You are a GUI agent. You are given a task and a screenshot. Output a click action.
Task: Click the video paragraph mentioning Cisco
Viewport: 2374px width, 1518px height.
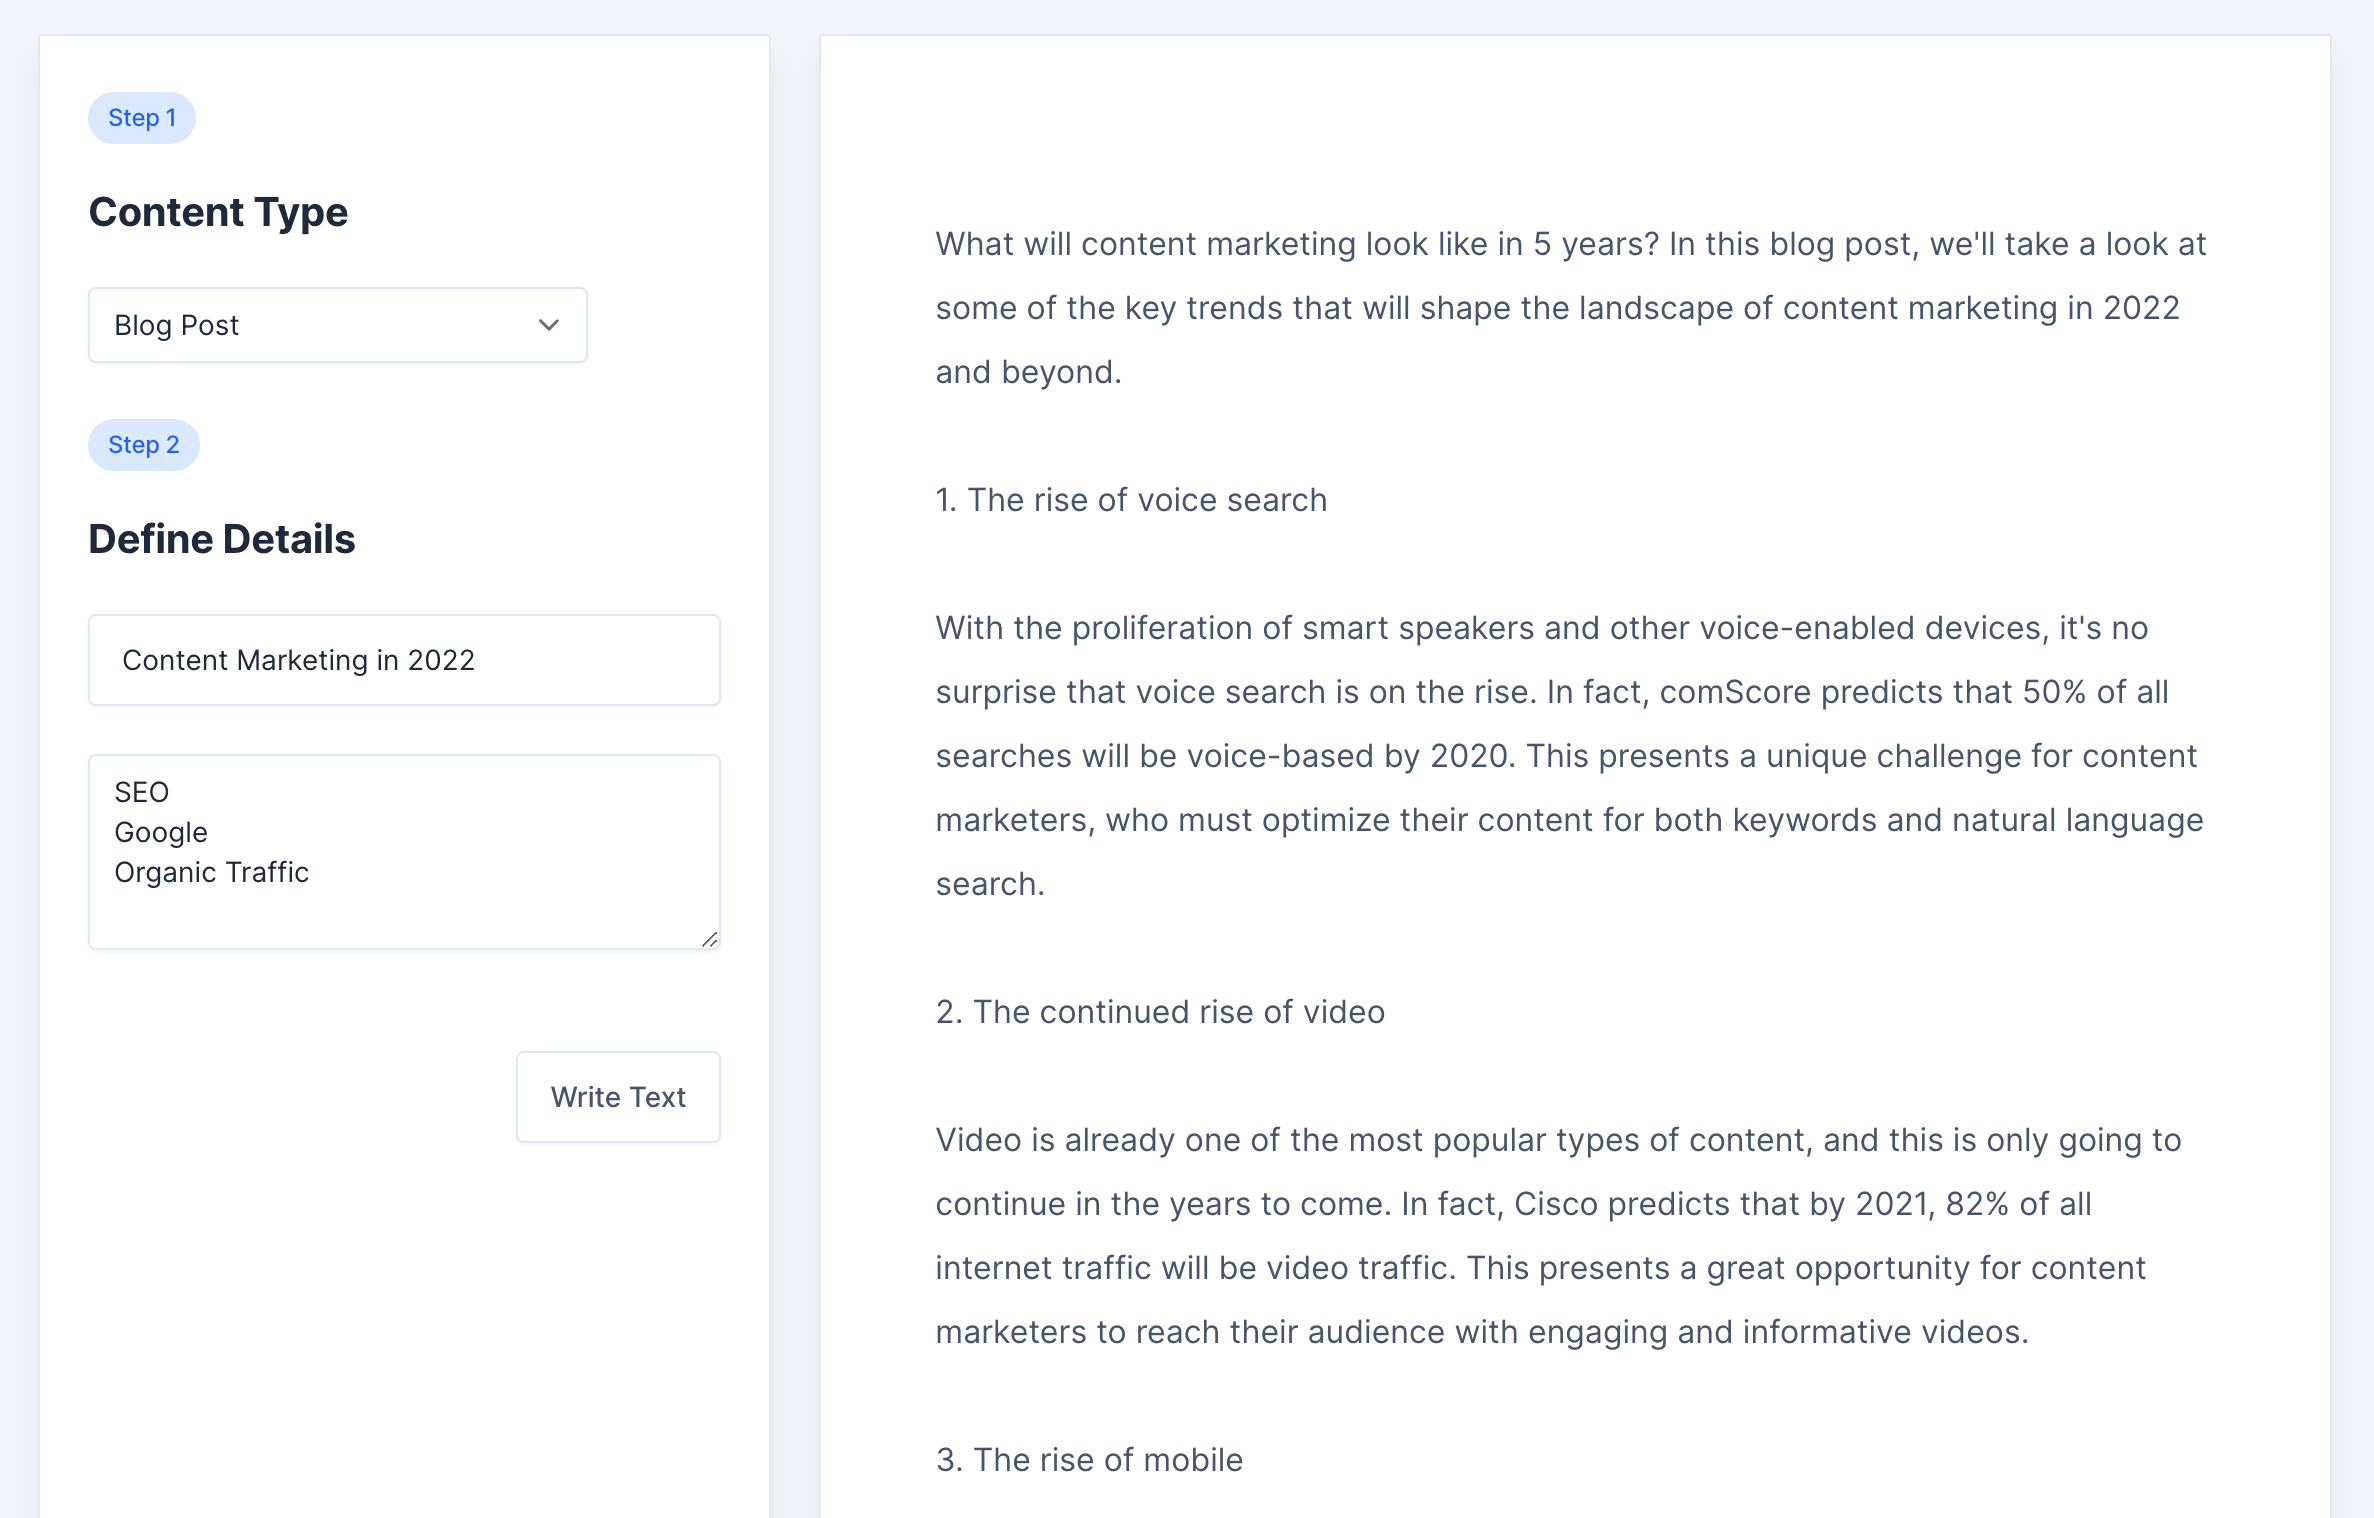coord(1558,1236)
